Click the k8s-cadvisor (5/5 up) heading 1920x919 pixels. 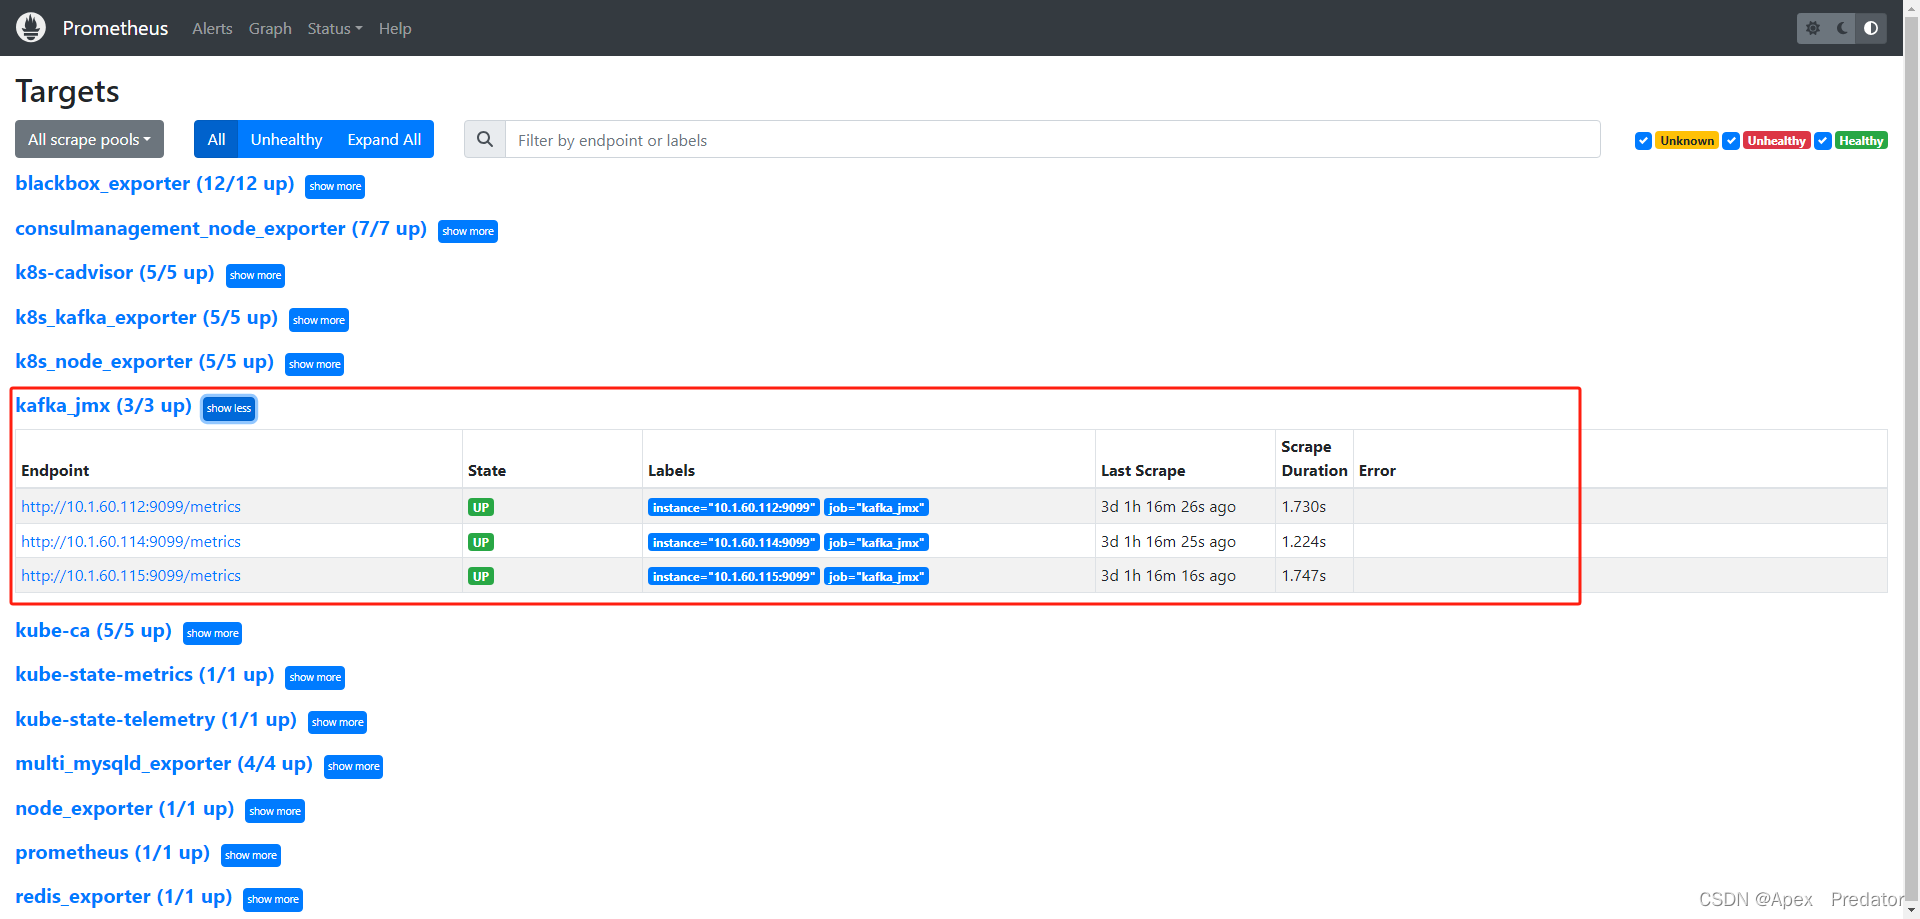point(115,272)
